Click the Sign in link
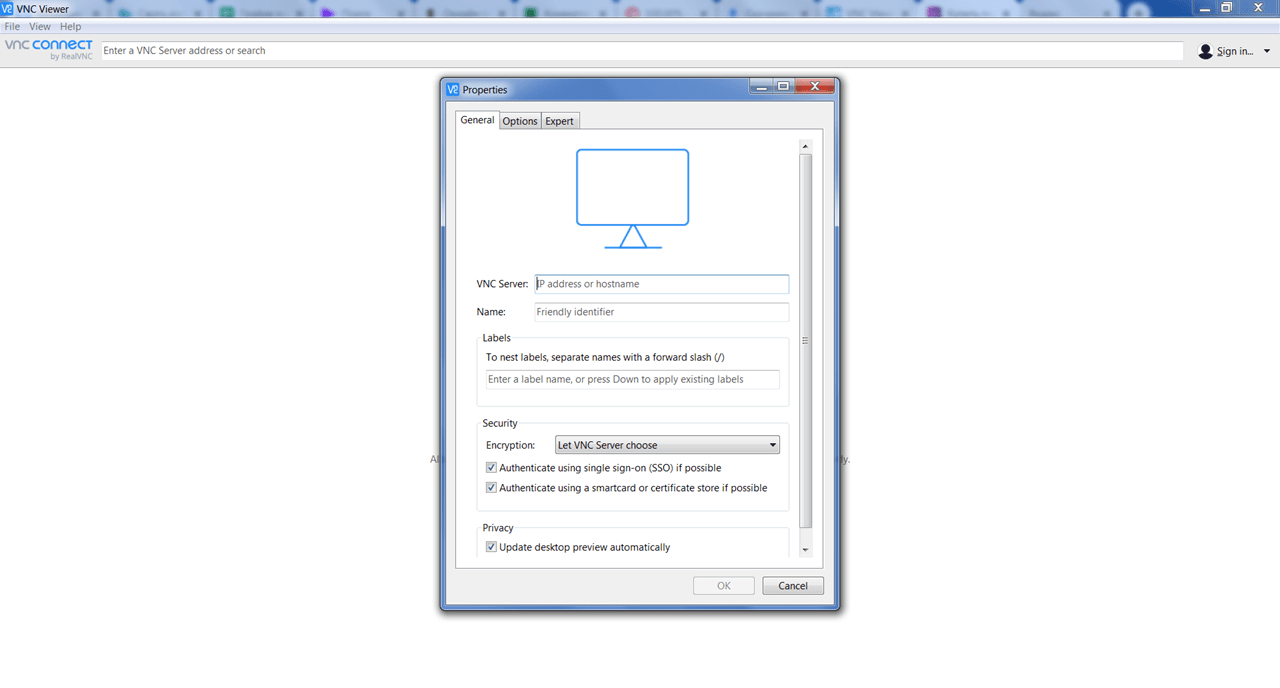Viewport: 1280px width, 688px height. 1235,51
